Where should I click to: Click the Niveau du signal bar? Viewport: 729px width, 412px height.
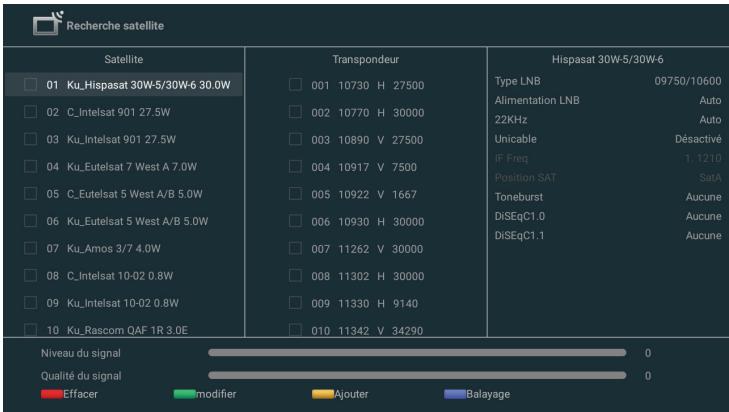[417, 353]
